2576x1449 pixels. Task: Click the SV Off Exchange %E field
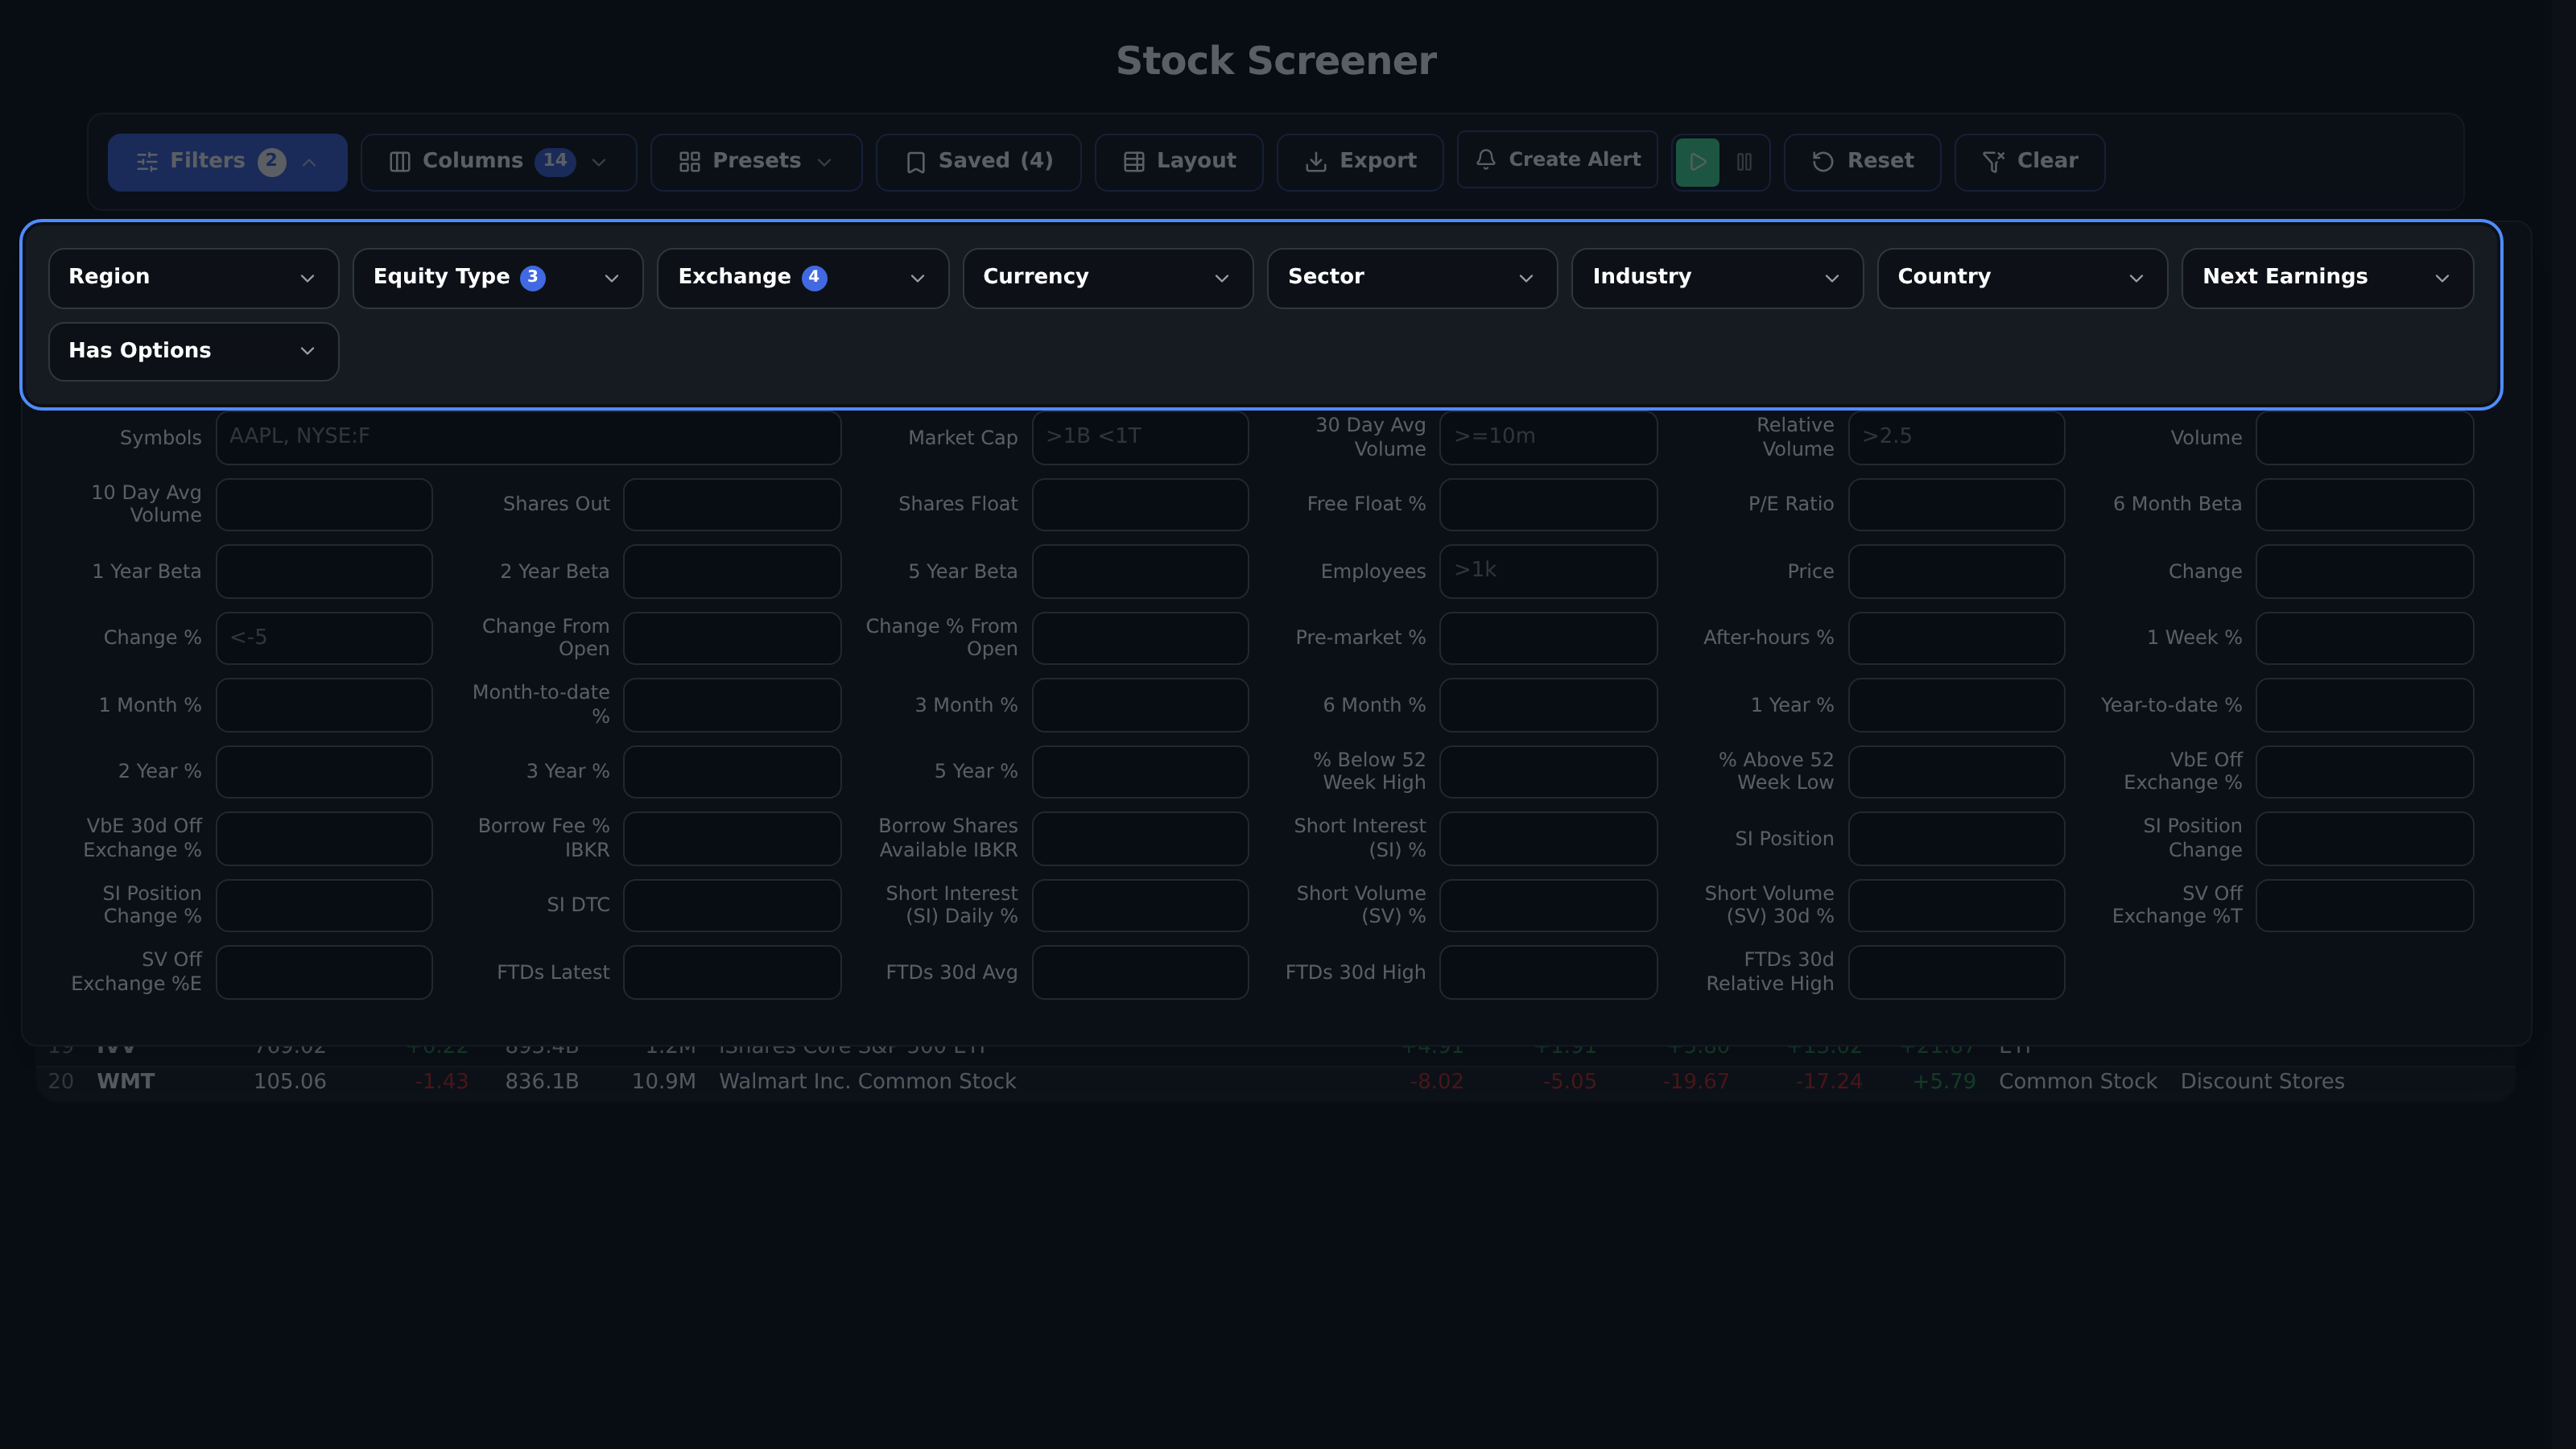click(324, 972)
